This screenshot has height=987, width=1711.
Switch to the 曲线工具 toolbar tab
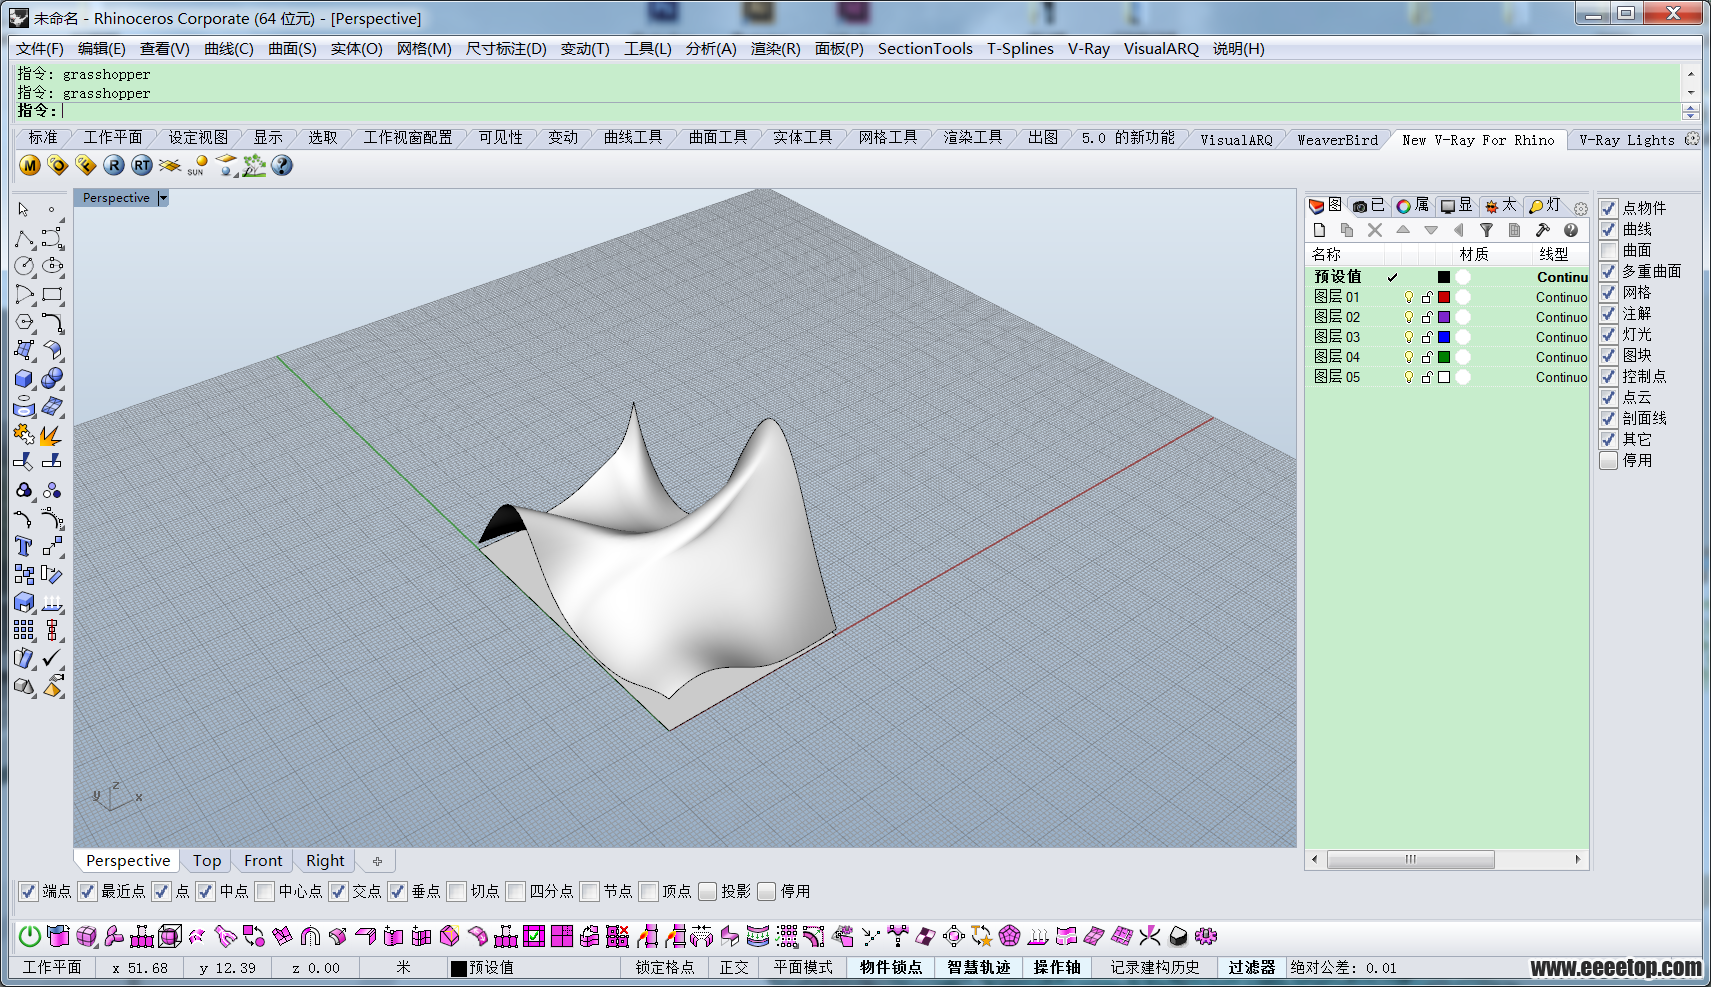coord(633,138)
